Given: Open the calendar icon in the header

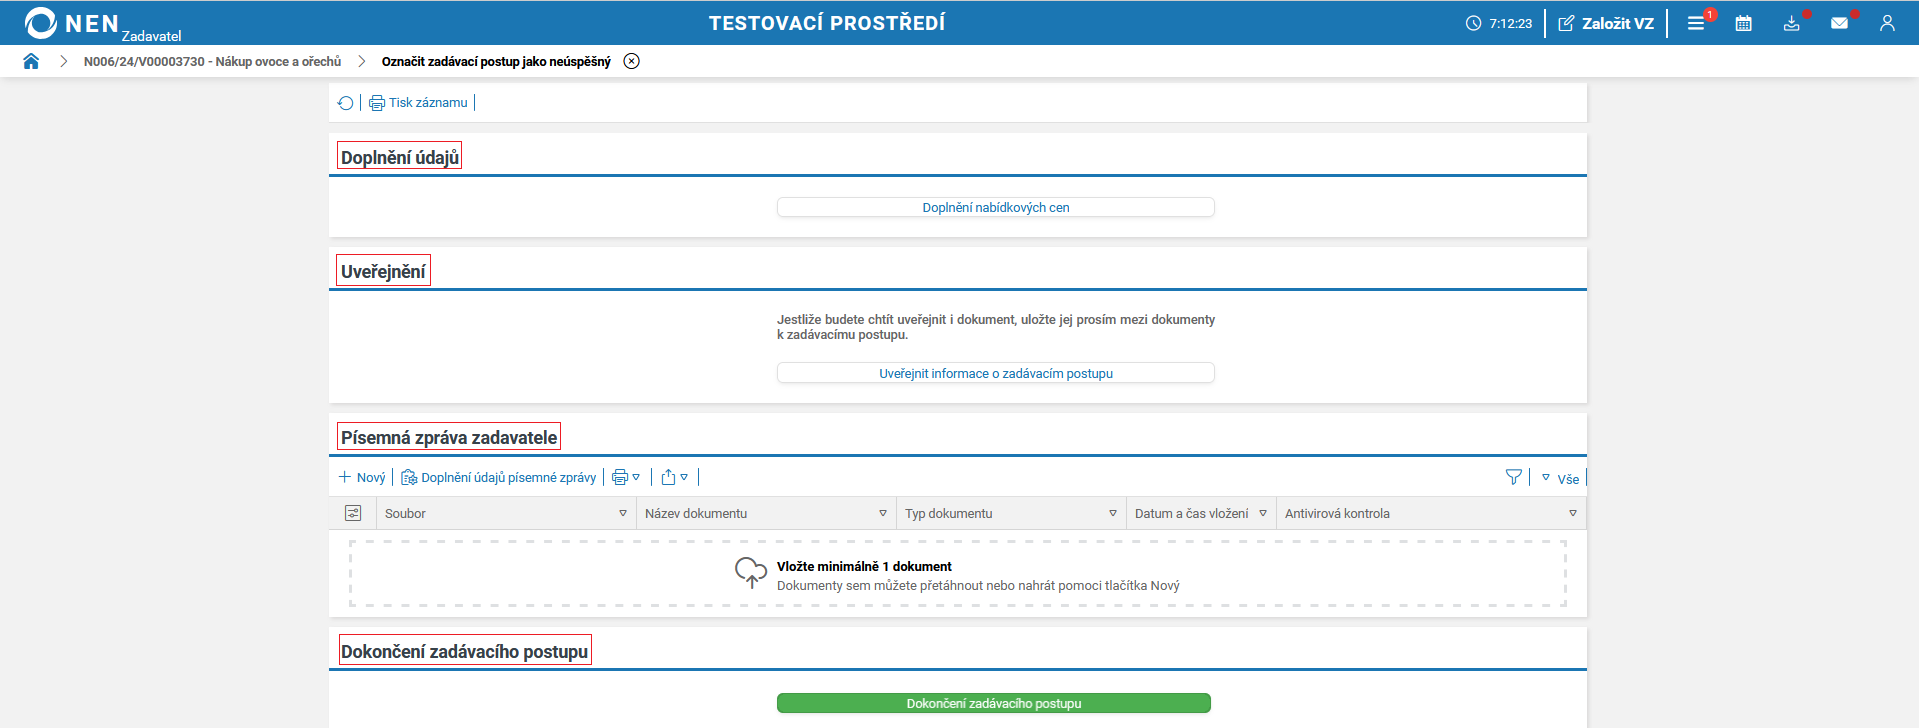Looking at the screenshot, I should click(x=1743, y=23).
